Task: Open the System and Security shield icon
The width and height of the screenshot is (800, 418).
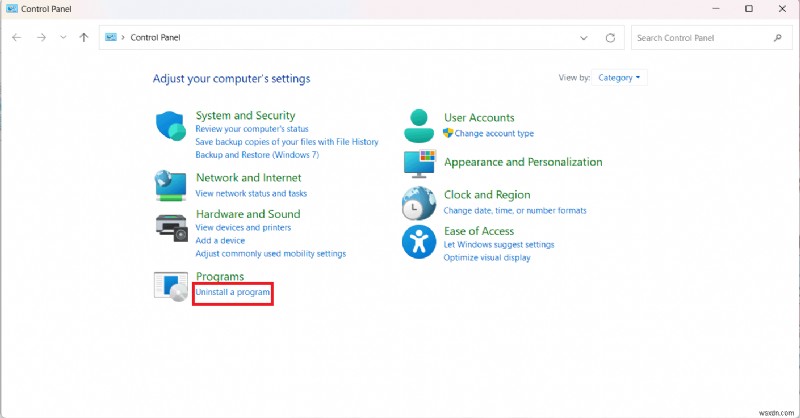Action: coord(170,126)
